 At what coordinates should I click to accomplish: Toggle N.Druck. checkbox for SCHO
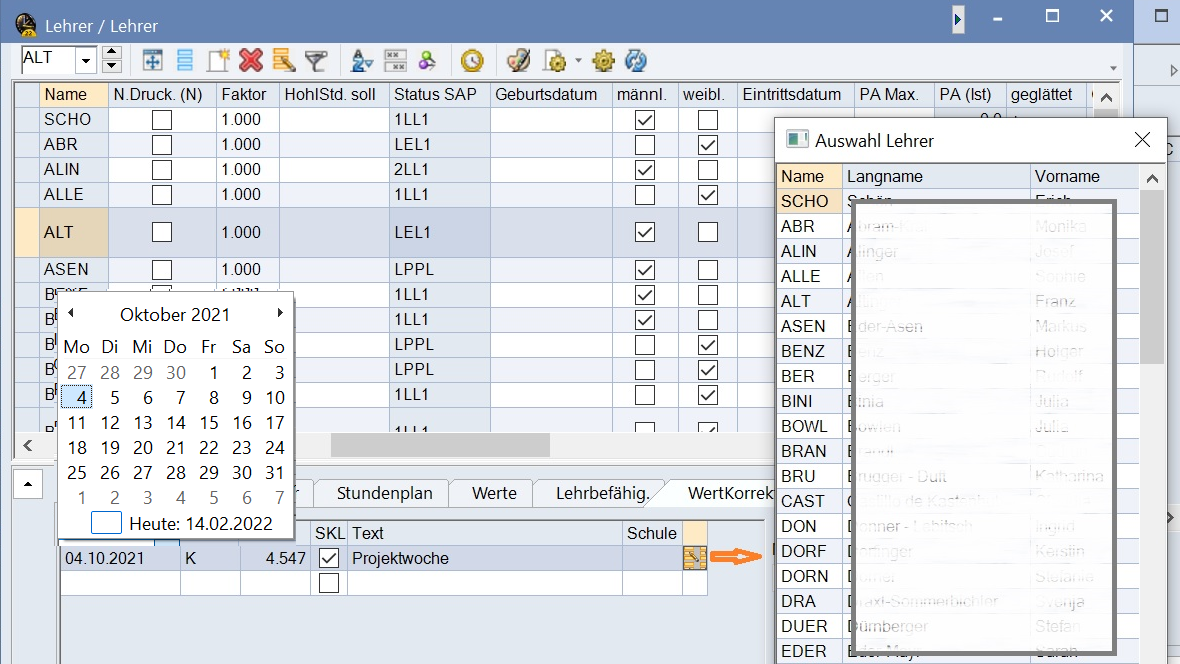pyautogui.click(x=161, y=120)
